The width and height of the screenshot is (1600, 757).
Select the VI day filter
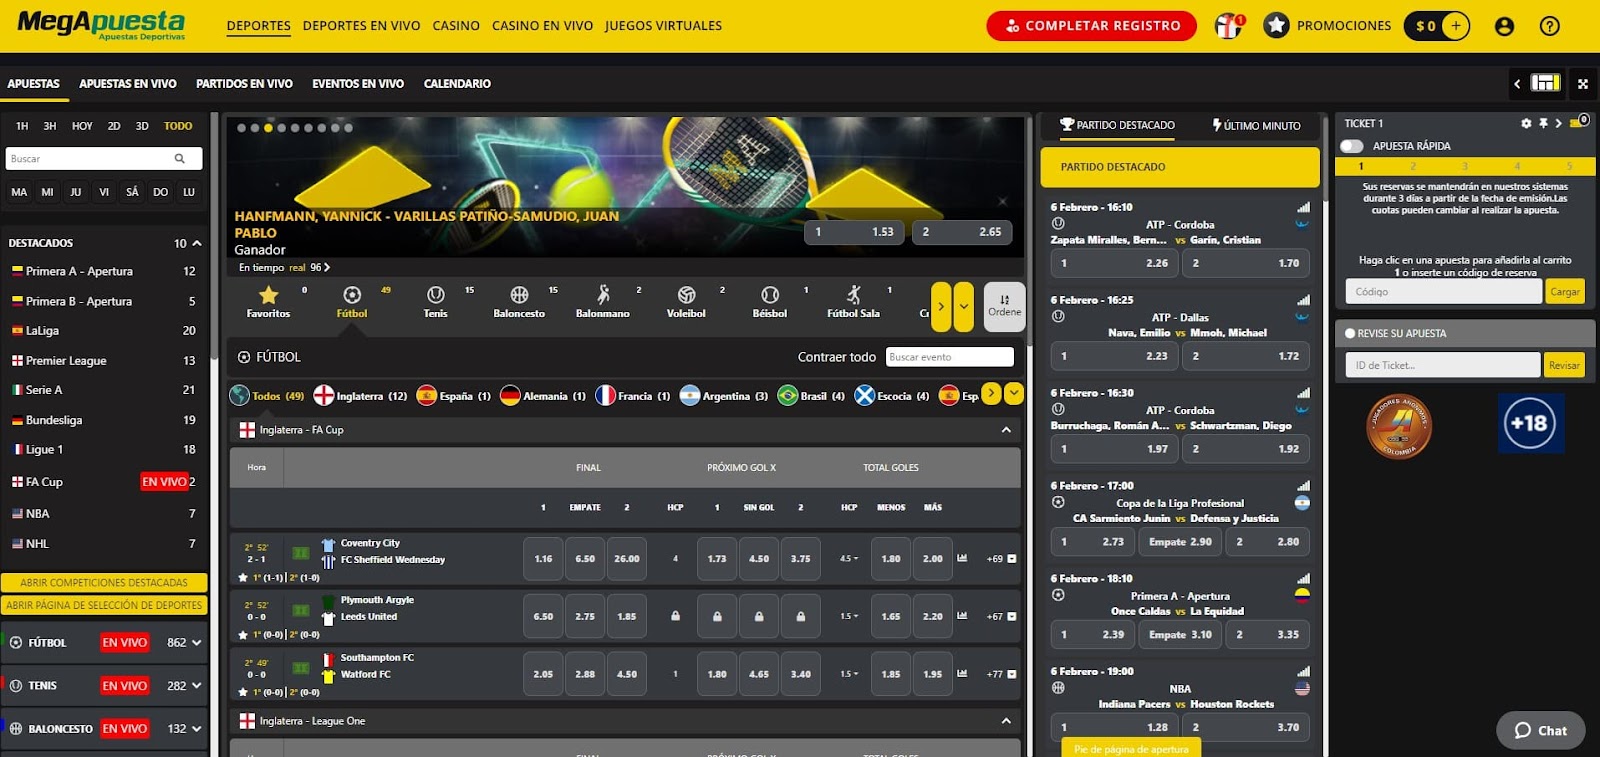pos(104,192)
